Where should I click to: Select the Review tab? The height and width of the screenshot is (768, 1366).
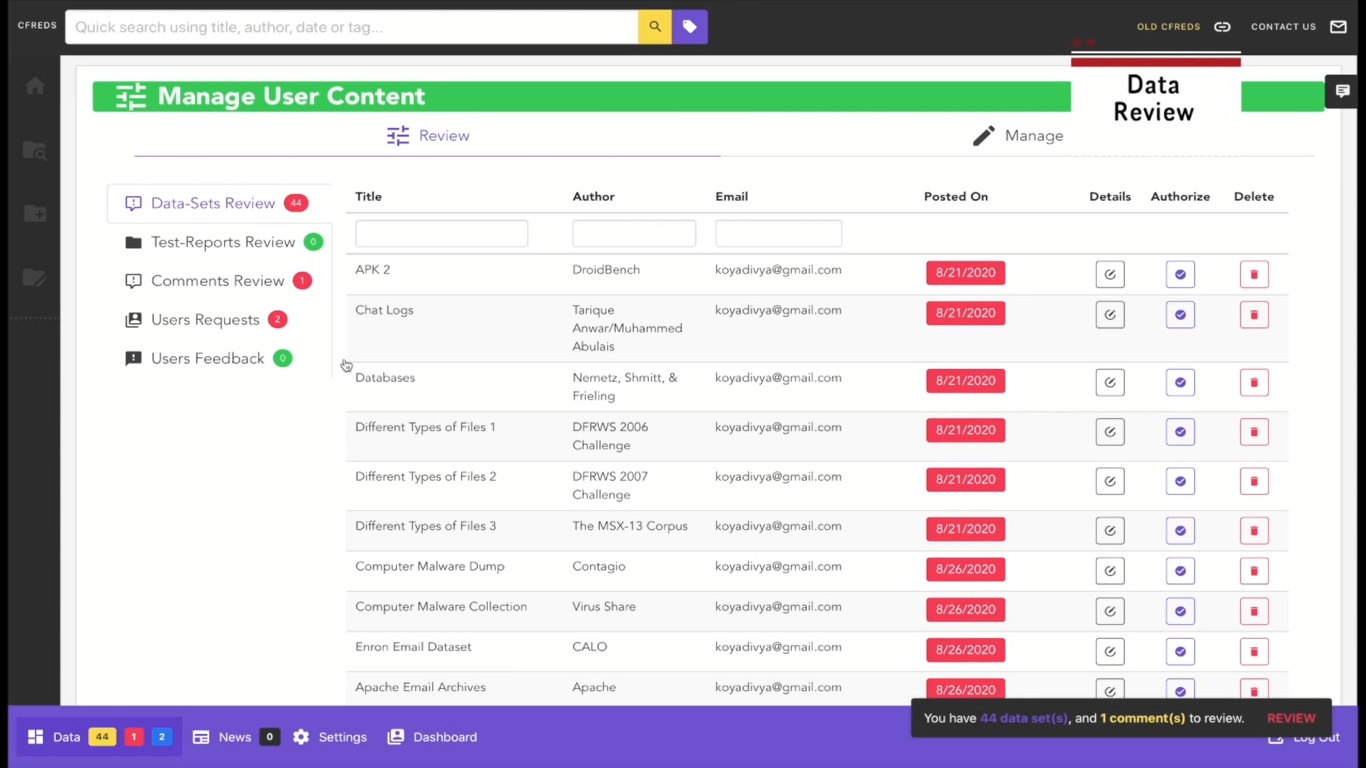(x=428, y=136)
